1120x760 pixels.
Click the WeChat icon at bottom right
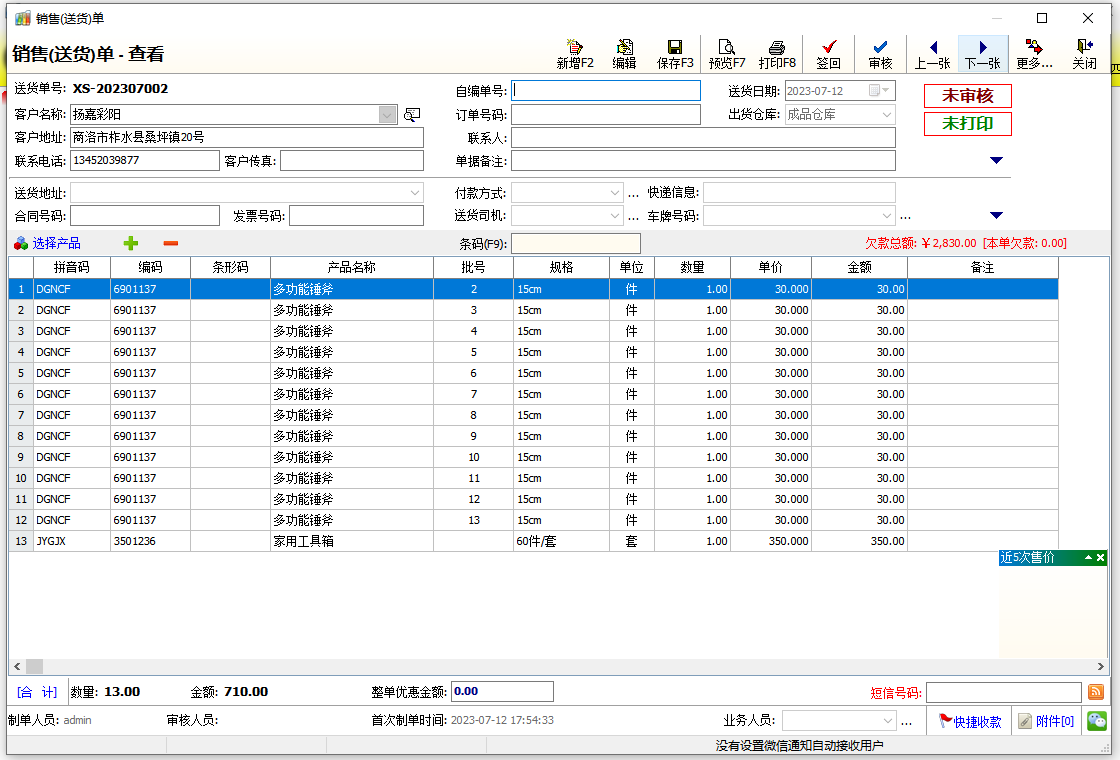[1097, 721]
